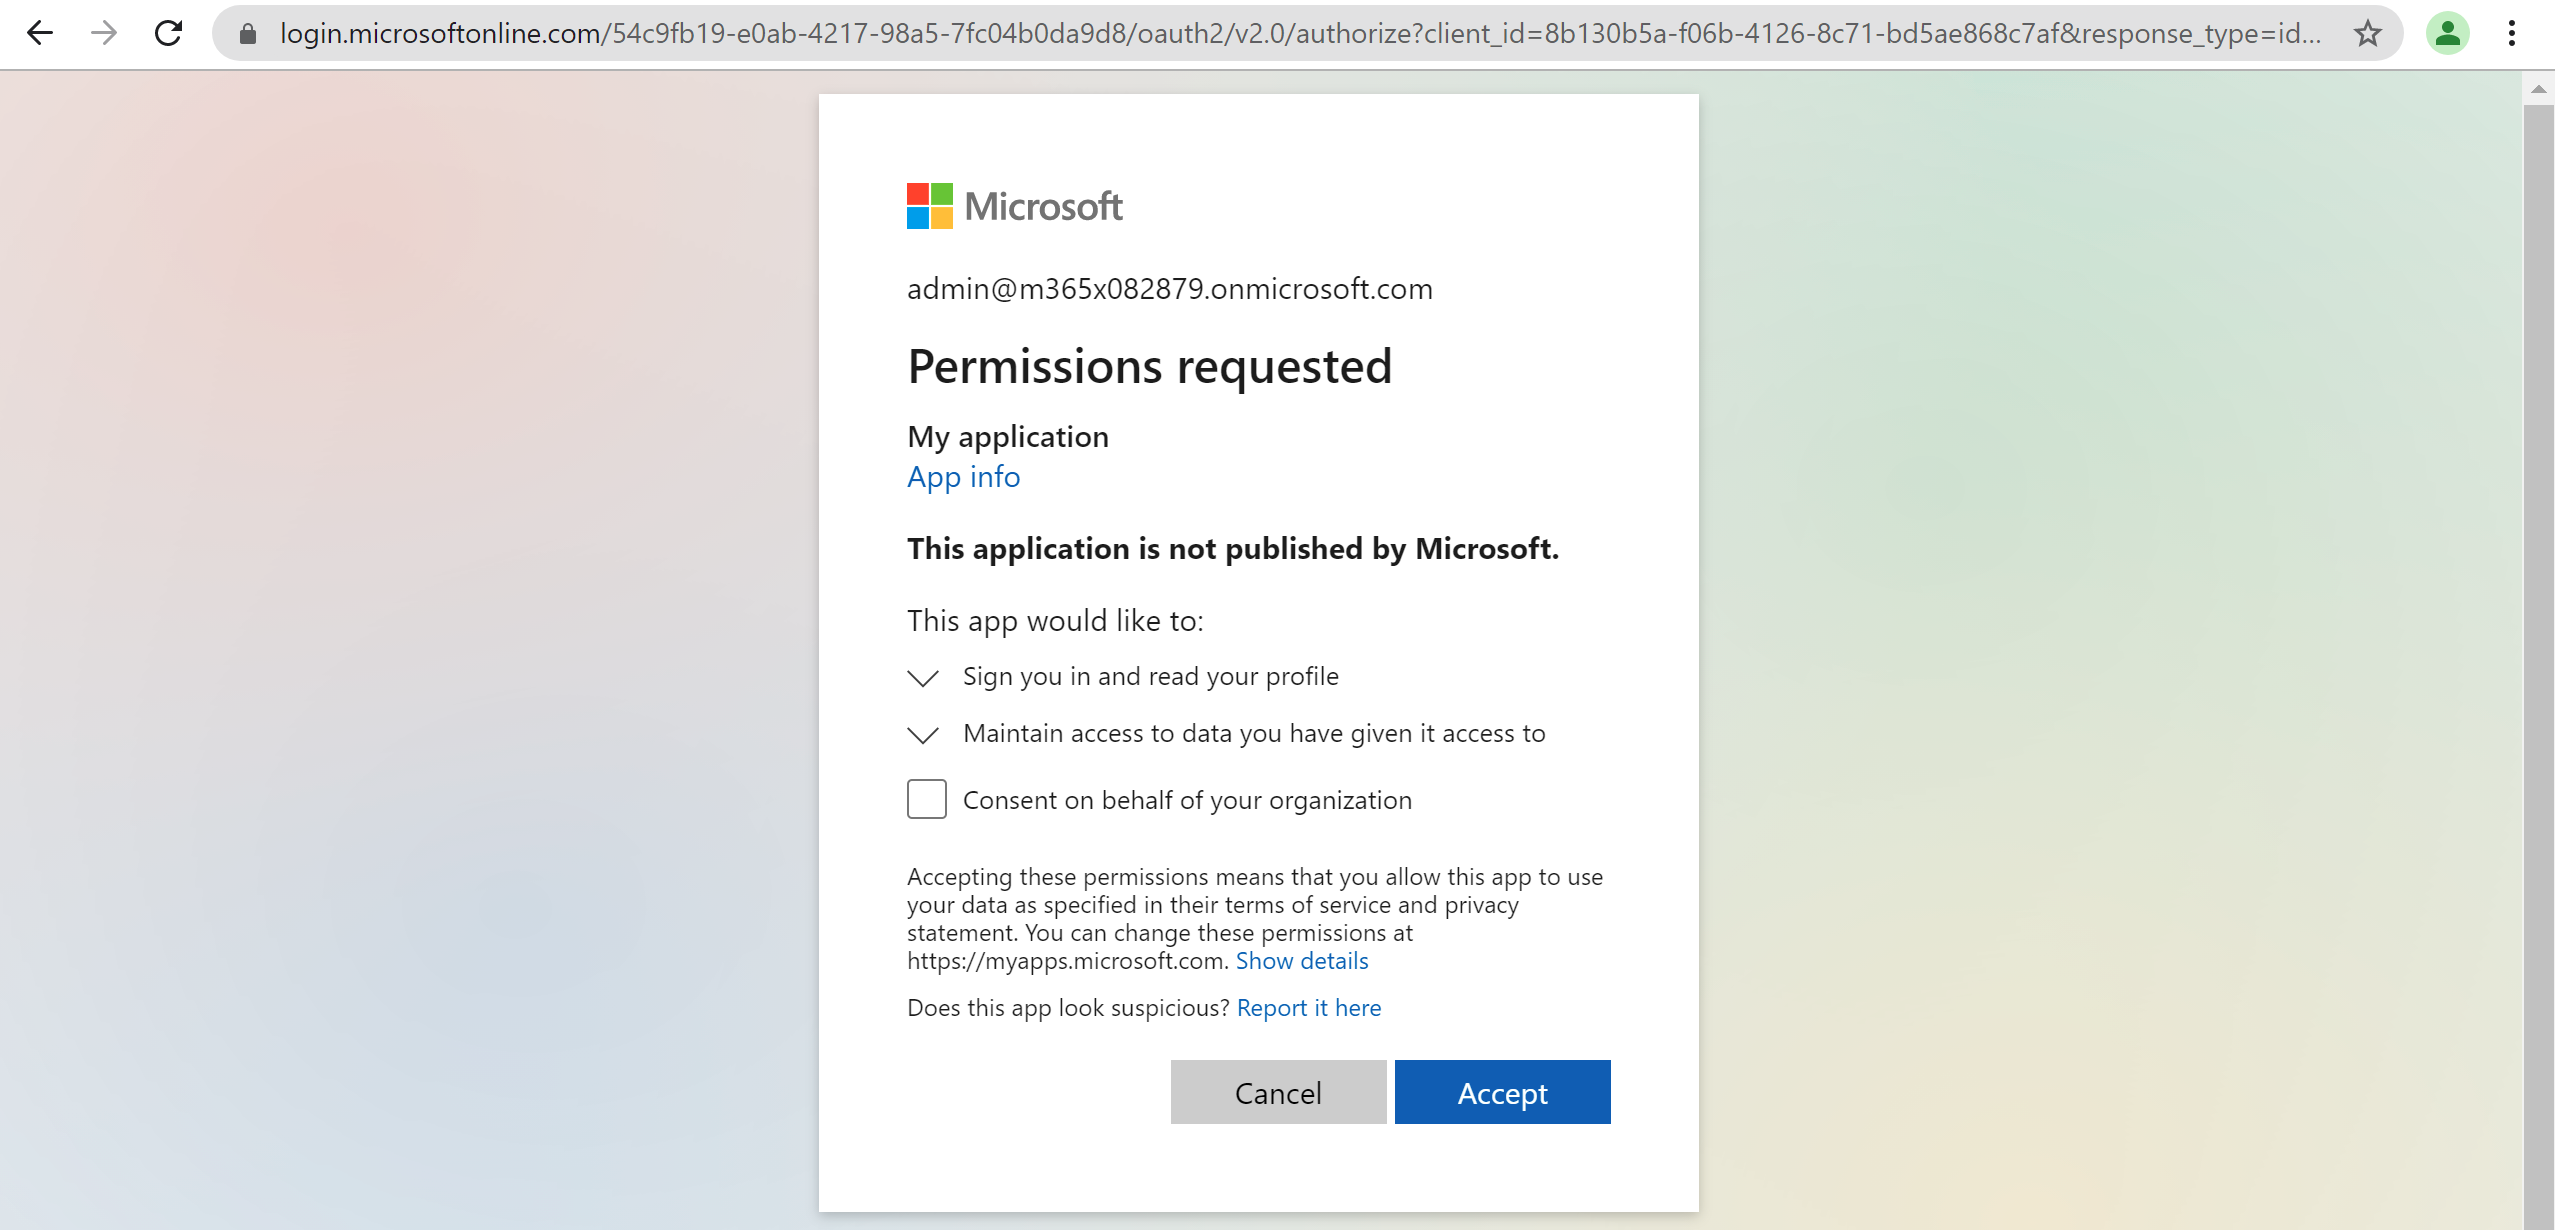The image size is (2555, 1230).
Task: Click the Show details link
Action: pos(1301,961)
